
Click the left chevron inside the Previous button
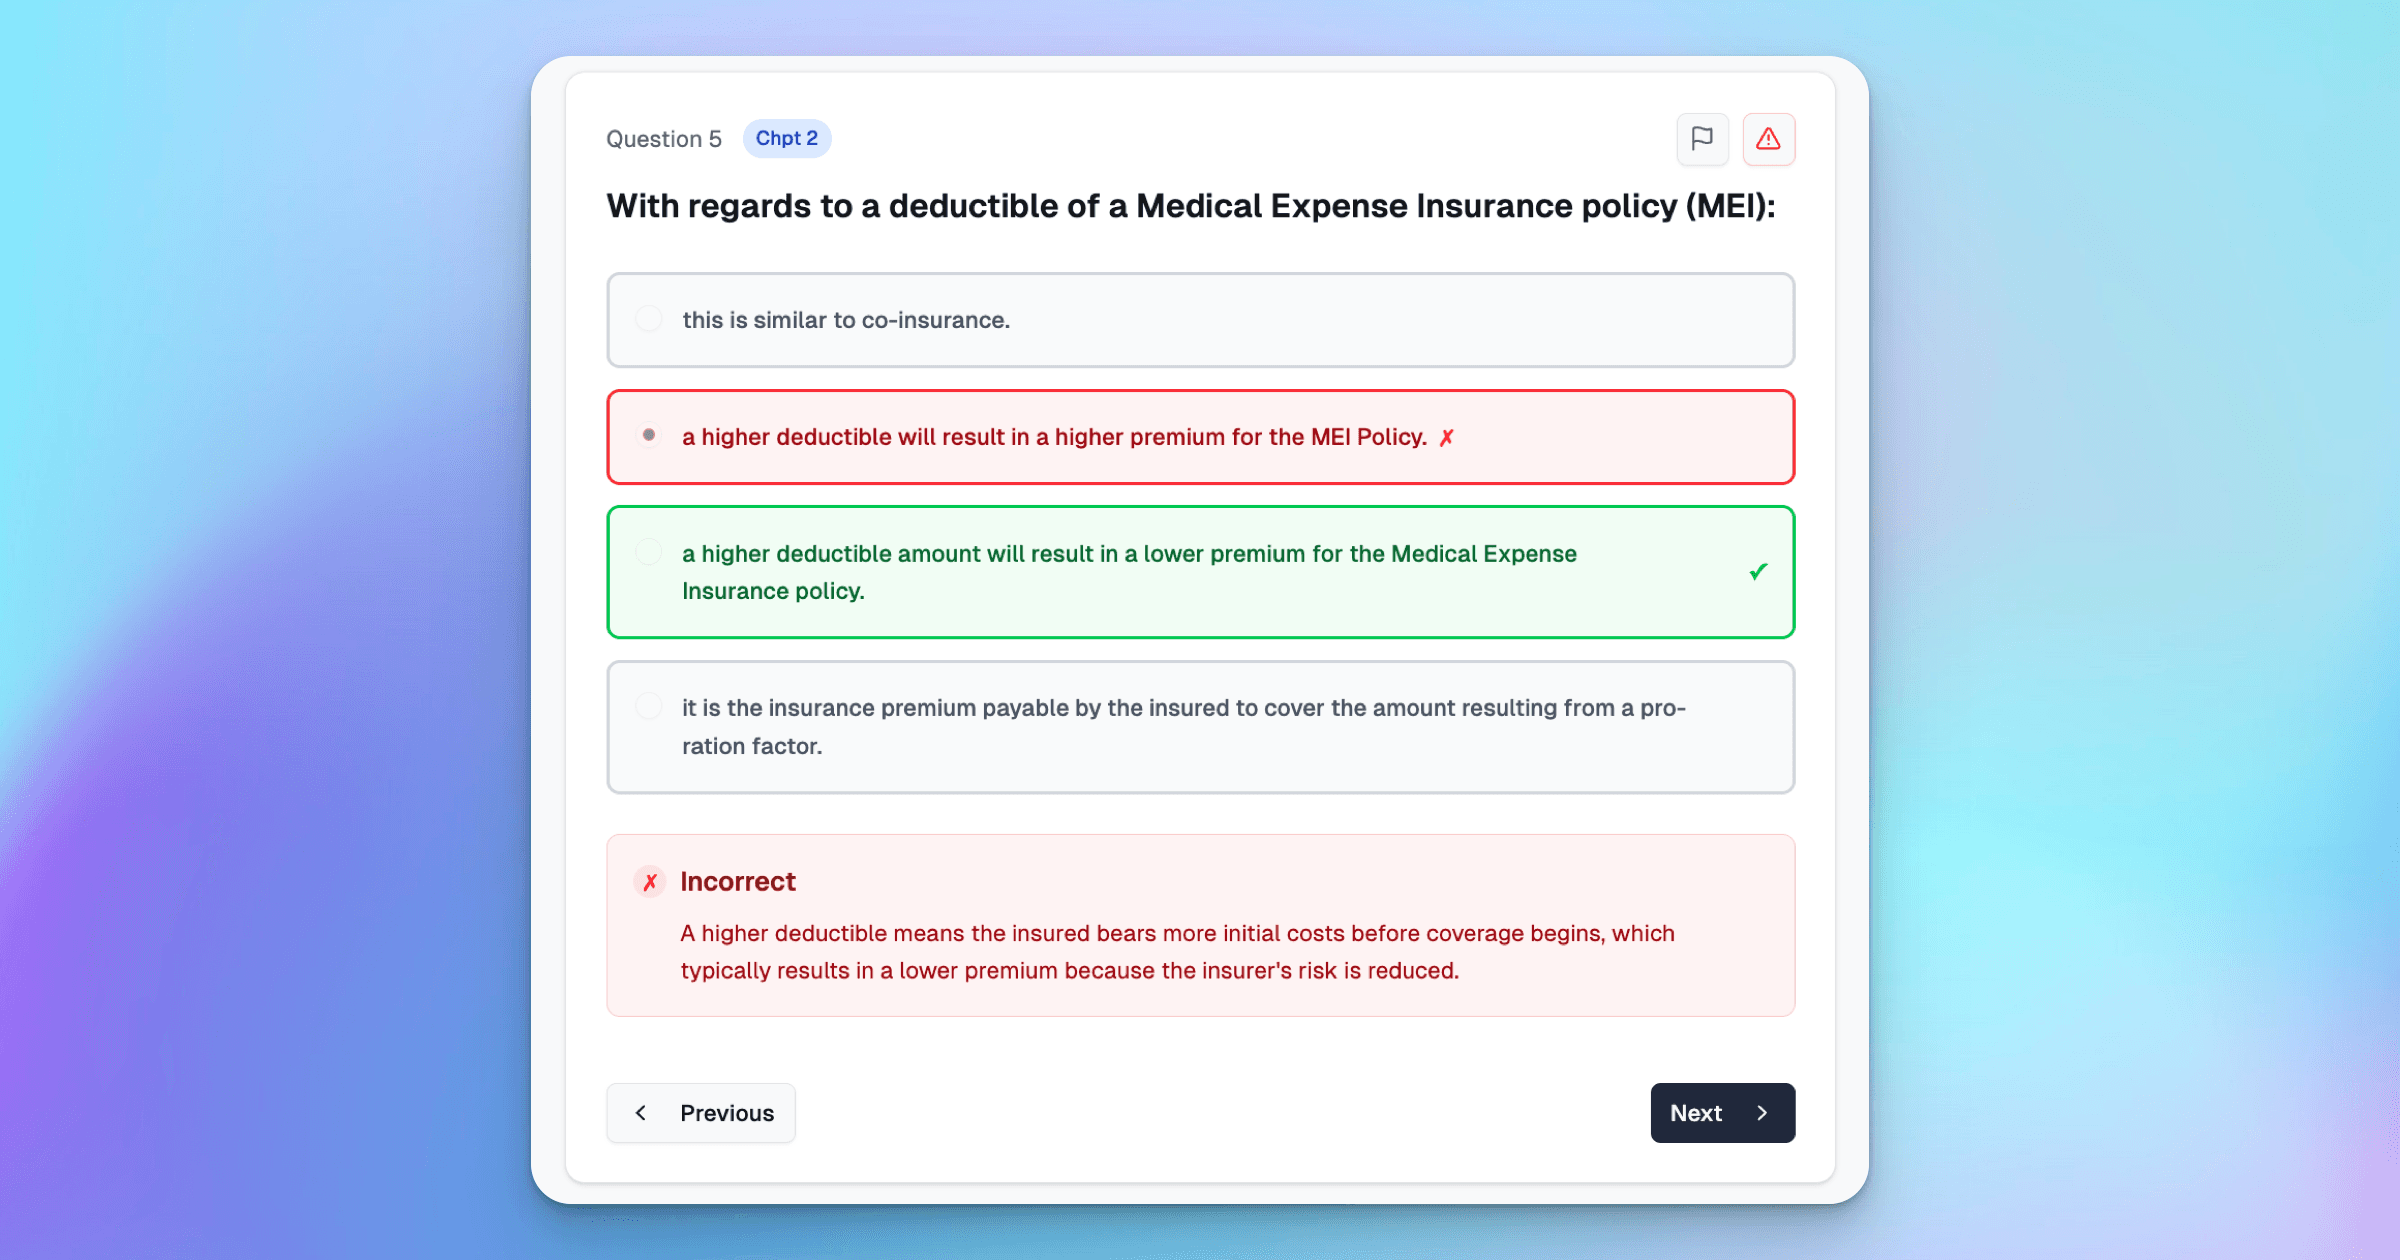[x=641, y=1112]
